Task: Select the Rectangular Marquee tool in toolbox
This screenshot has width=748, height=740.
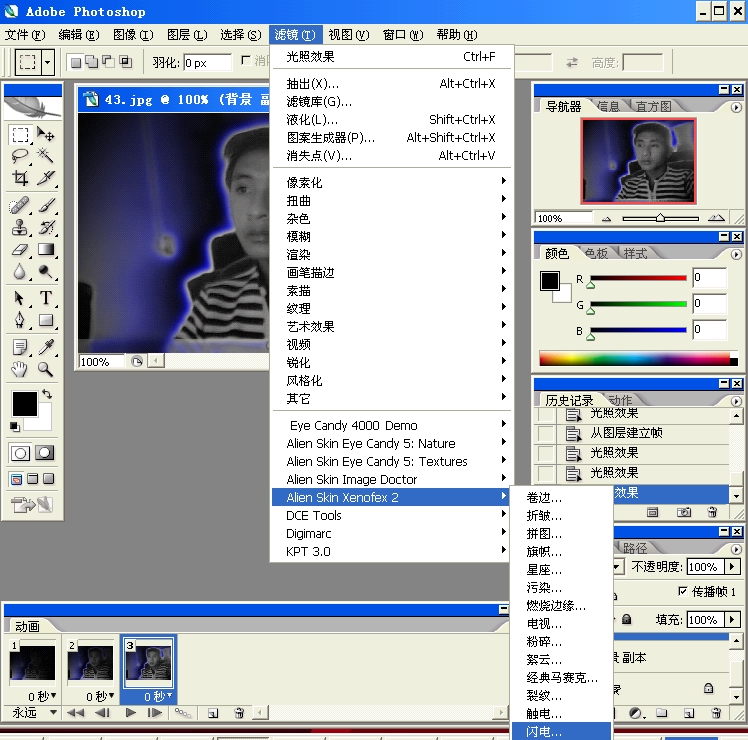Action: [20, 135]
